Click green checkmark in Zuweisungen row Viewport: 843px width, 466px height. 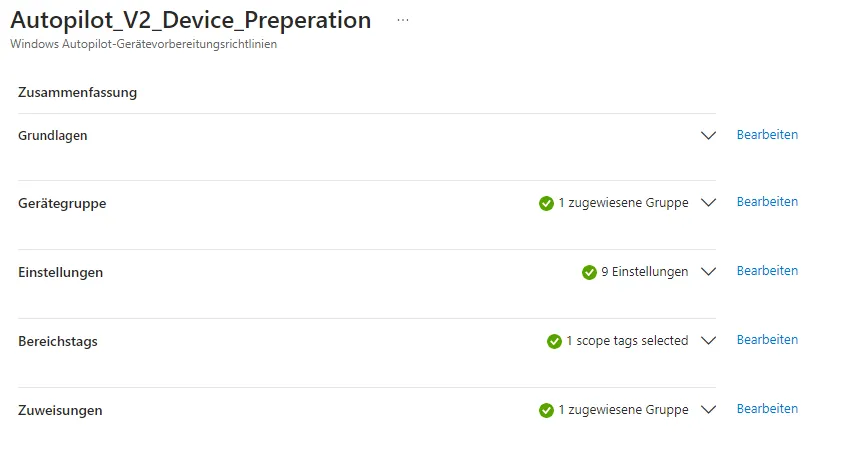(546, 410)
